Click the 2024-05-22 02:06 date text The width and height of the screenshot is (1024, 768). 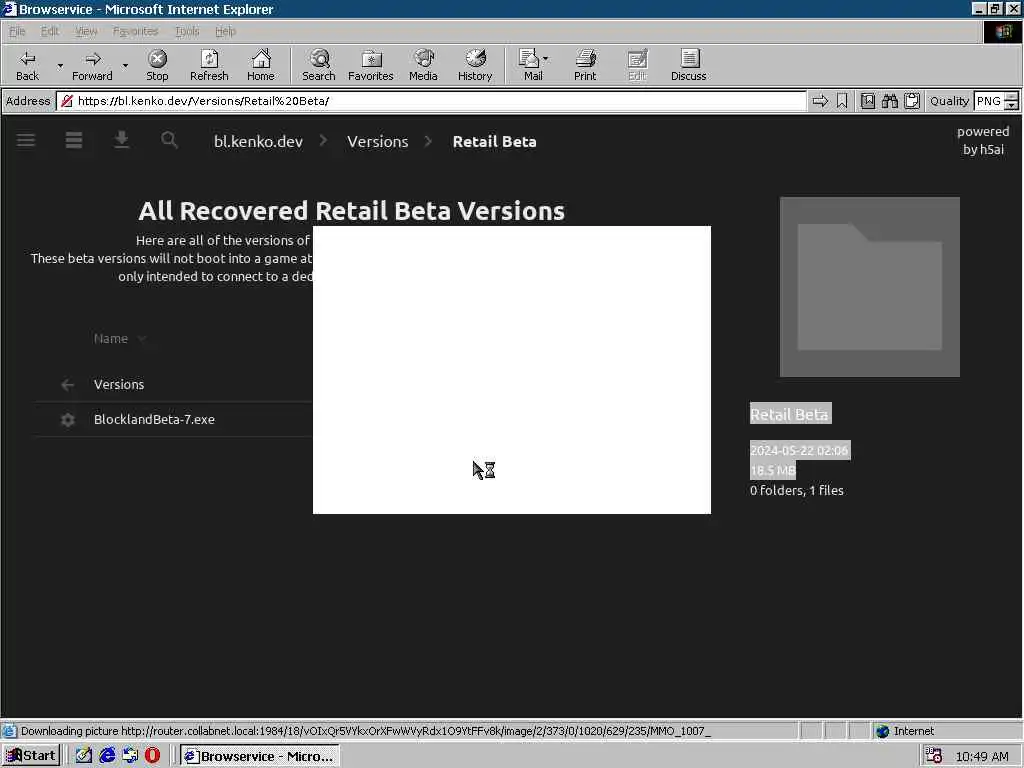(800, 450)
